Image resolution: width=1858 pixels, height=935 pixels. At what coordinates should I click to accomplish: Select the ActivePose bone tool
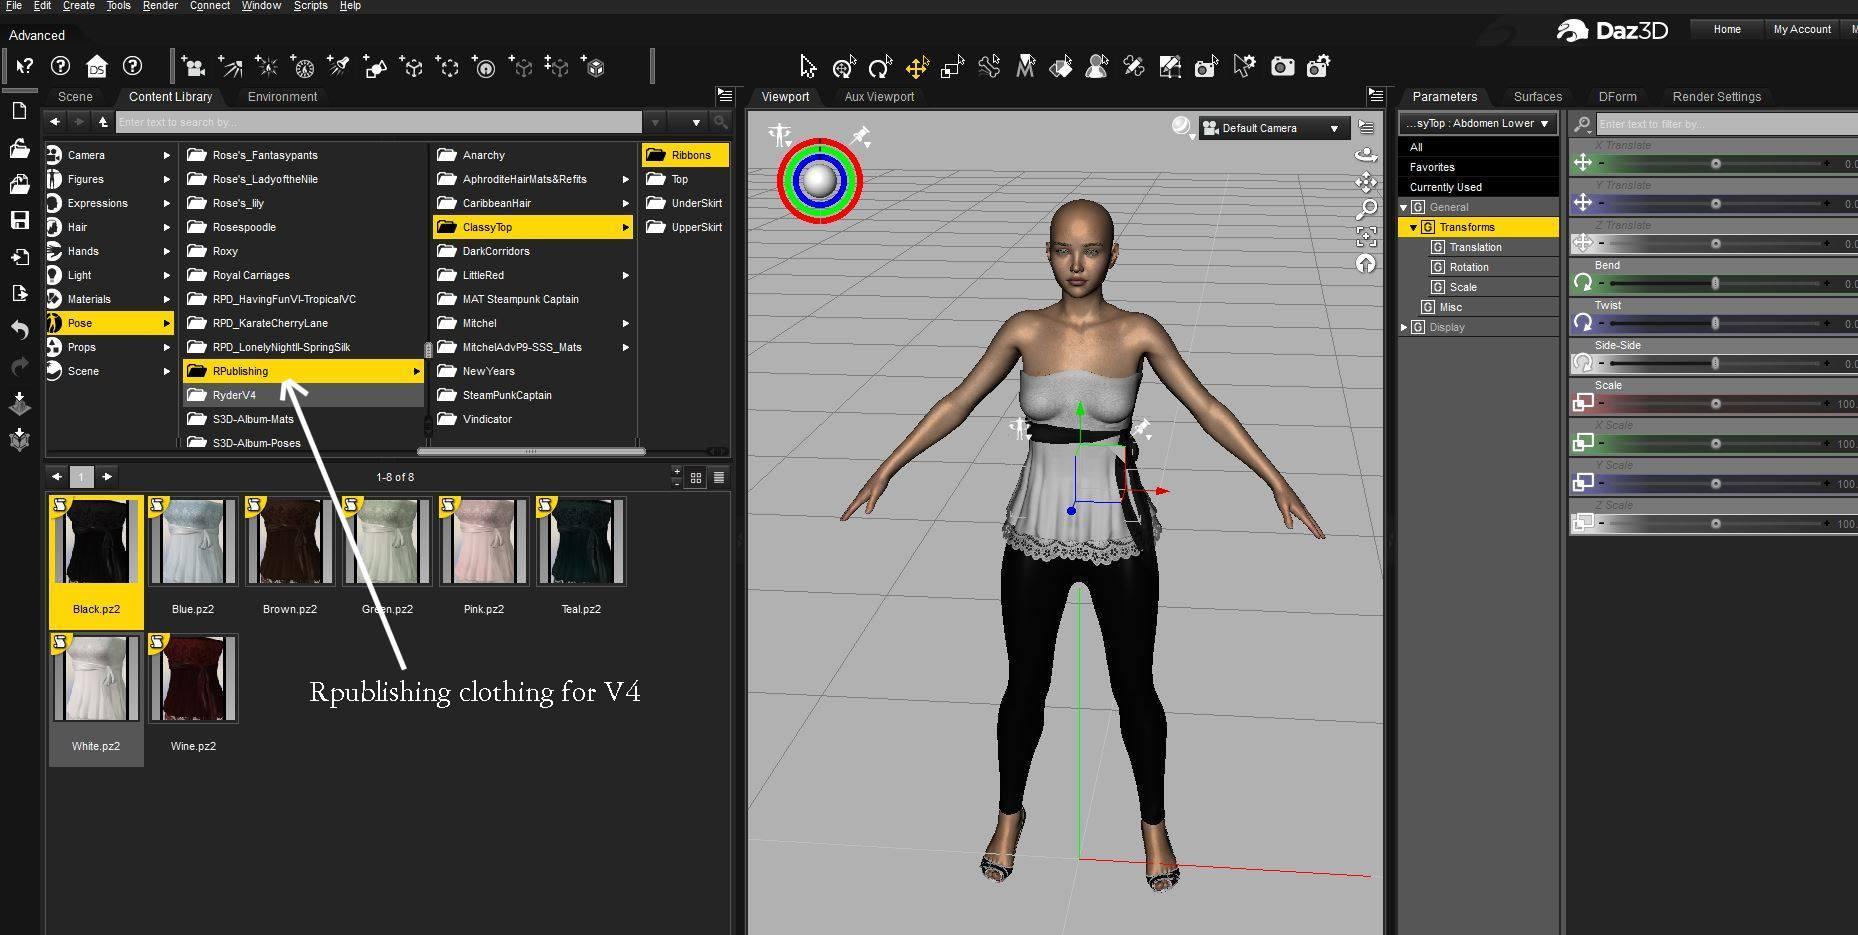pyautogui.click(x=989, y=67)
